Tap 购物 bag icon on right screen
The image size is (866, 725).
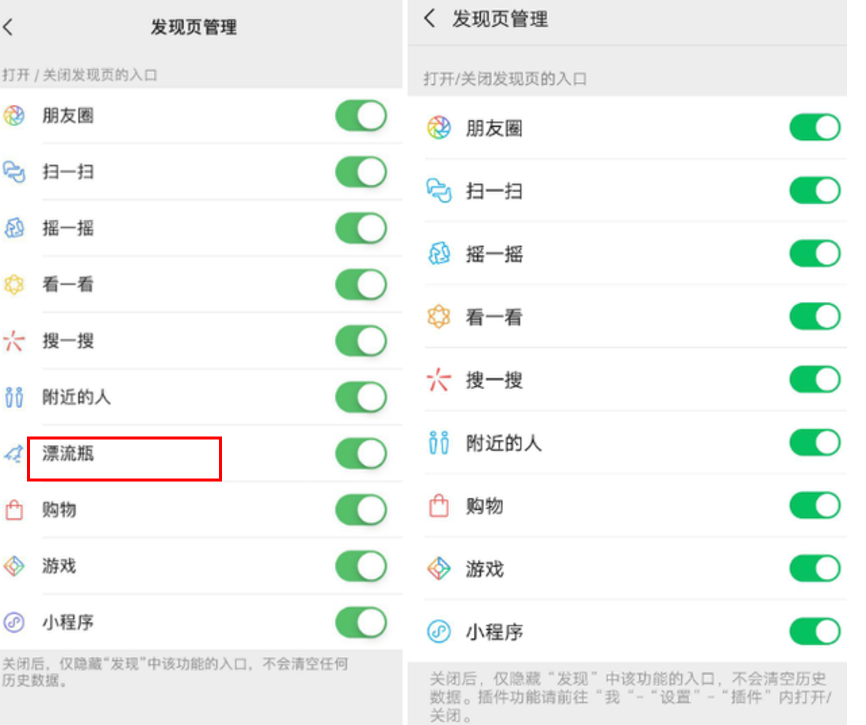[439, 506]
